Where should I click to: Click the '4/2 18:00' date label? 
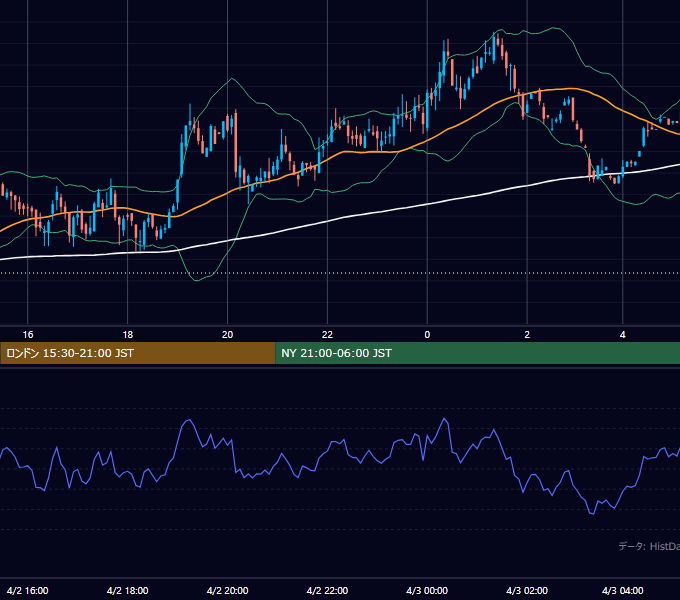[128, 590]
